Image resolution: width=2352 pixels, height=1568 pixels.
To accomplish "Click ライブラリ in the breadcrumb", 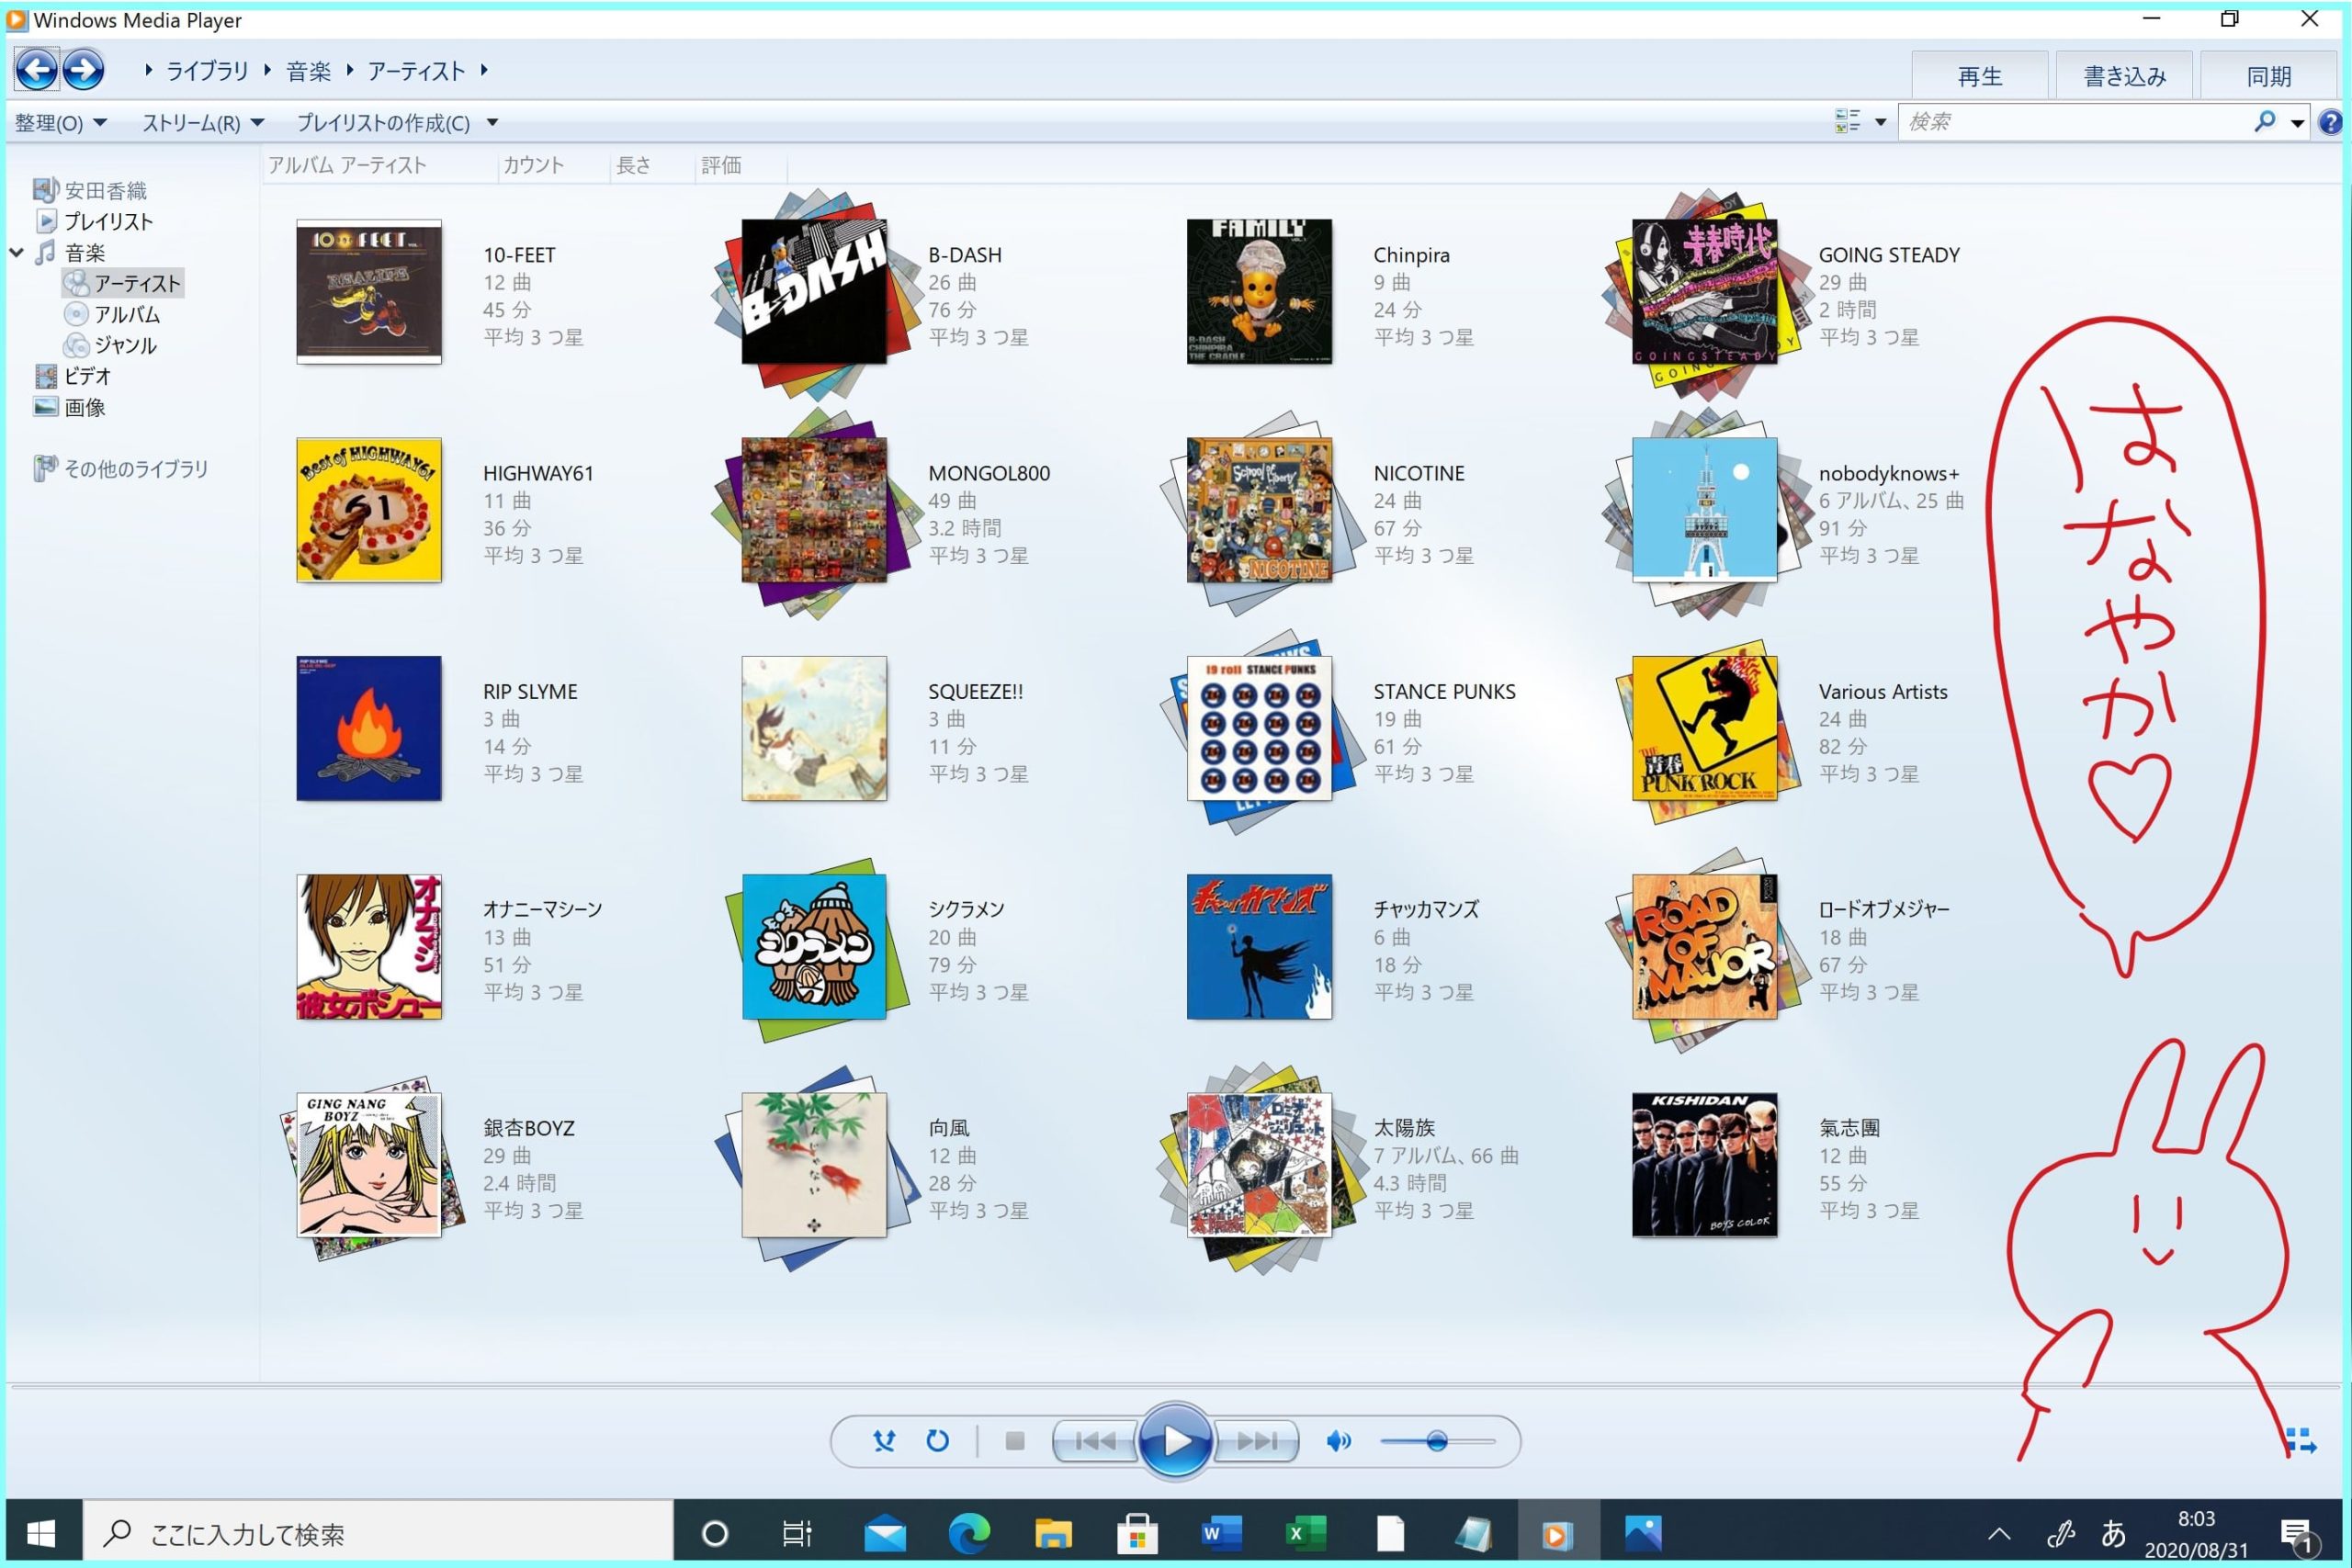I will (x=207, y=71).
